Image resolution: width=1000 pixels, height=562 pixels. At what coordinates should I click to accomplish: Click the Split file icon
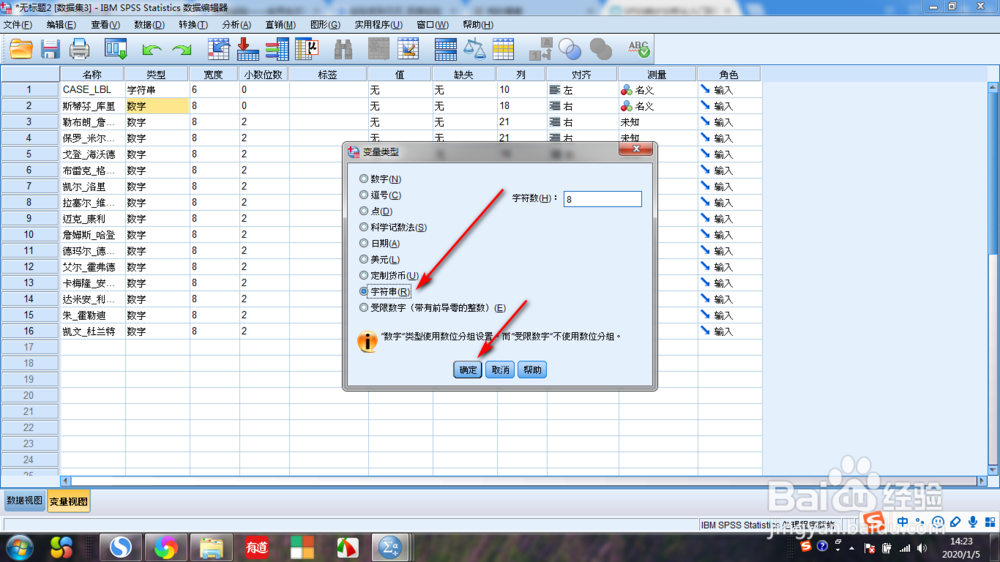click(x=445, y=49)
